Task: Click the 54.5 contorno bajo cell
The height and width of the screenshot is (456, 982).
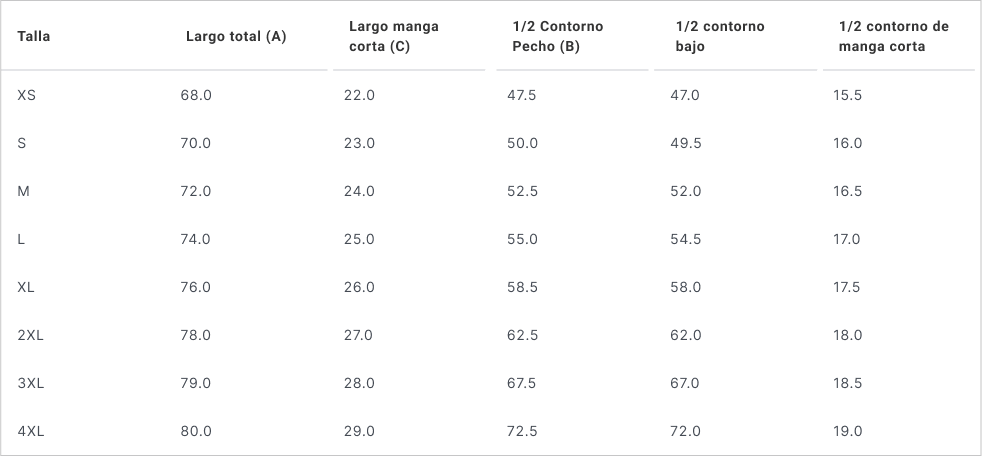Action: coord(685,239)
